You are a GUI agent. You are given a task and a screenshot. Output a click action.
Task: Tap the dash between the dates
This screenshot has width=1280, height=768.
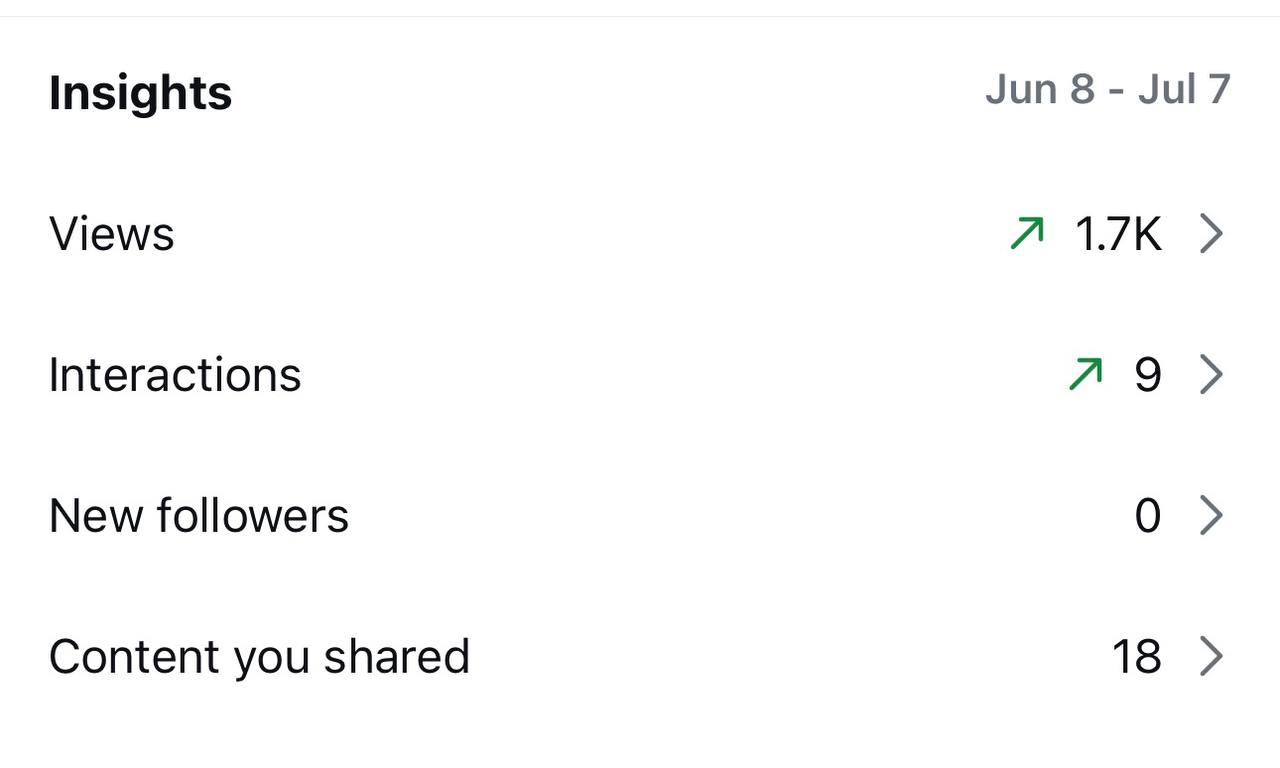1116,91
